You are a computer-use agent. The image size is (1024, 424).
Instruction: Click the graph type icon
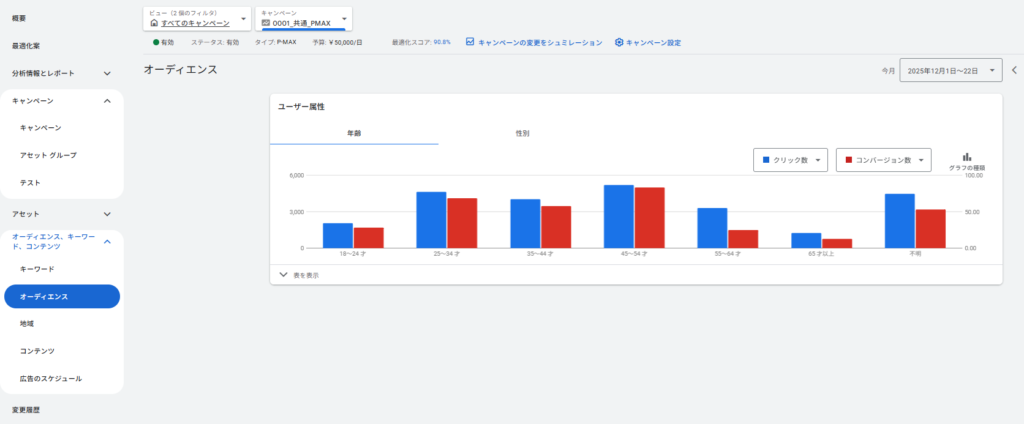[967, 157]
